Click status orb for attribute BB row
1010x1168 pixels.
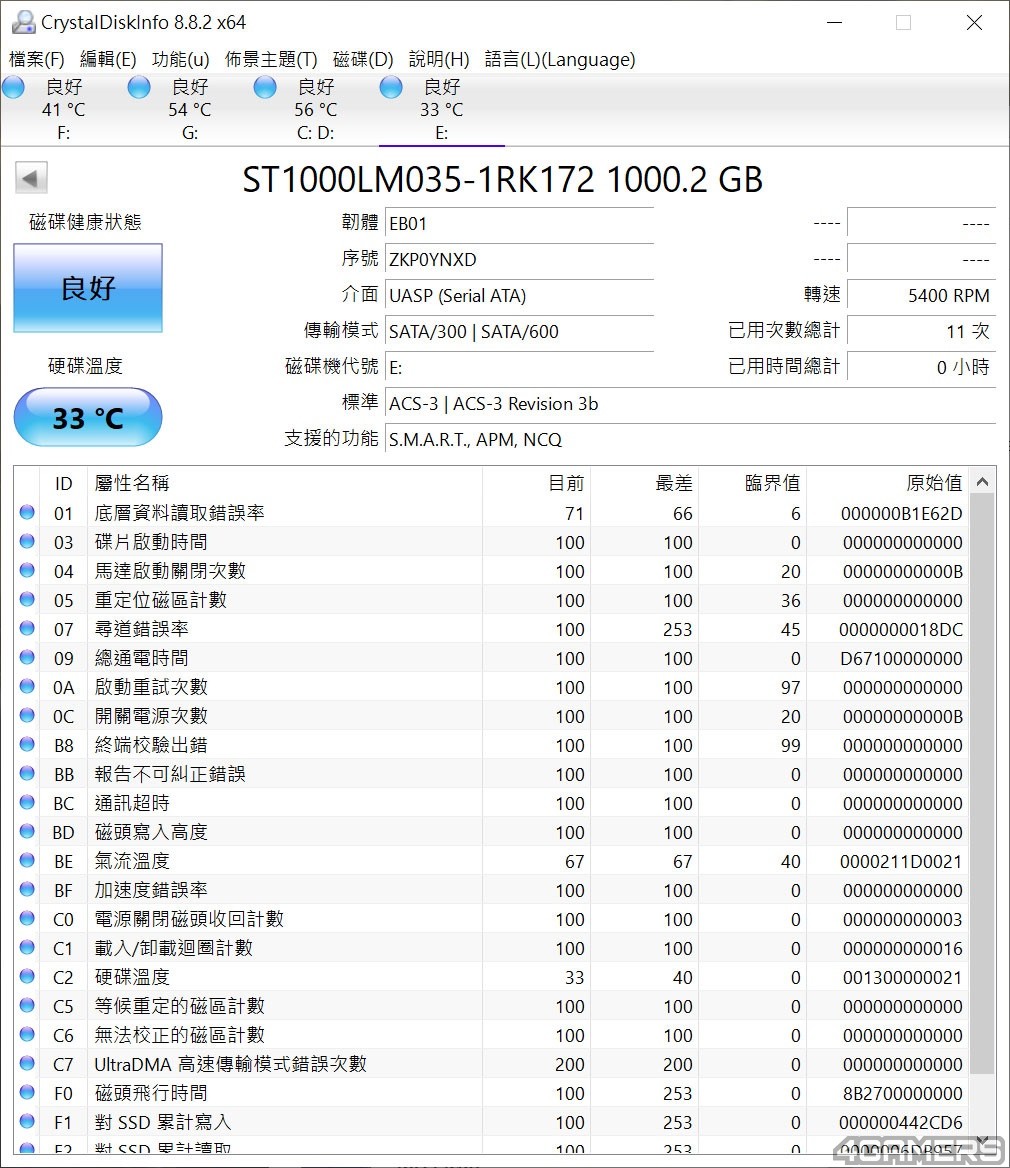pyautogui.click(x=27, y=773)
